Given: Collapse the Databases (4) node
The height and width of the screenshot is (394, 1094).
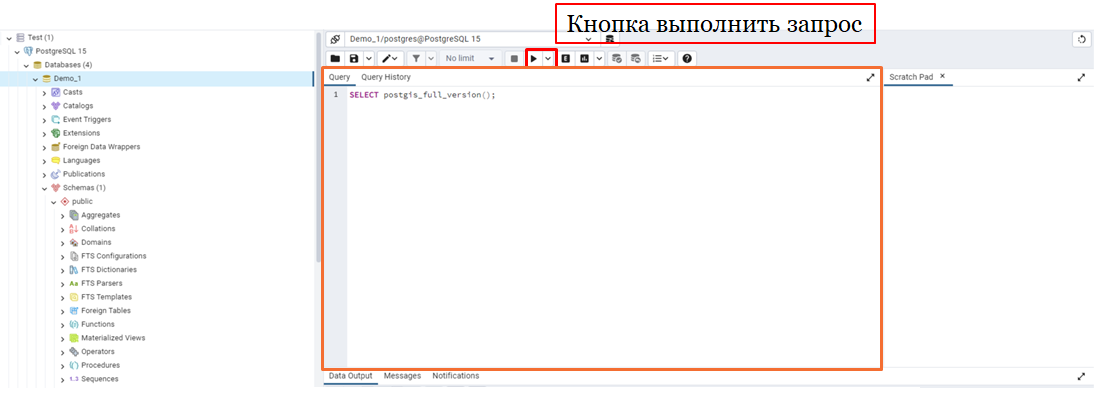Looking at the screenshot, I should [27, 65].
